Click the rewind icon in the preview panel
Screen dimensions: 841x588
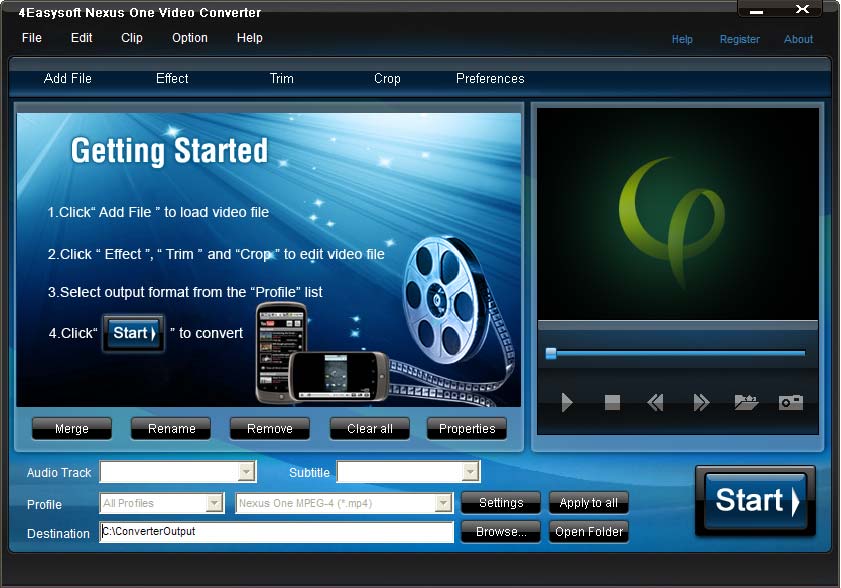click(655, 402)
